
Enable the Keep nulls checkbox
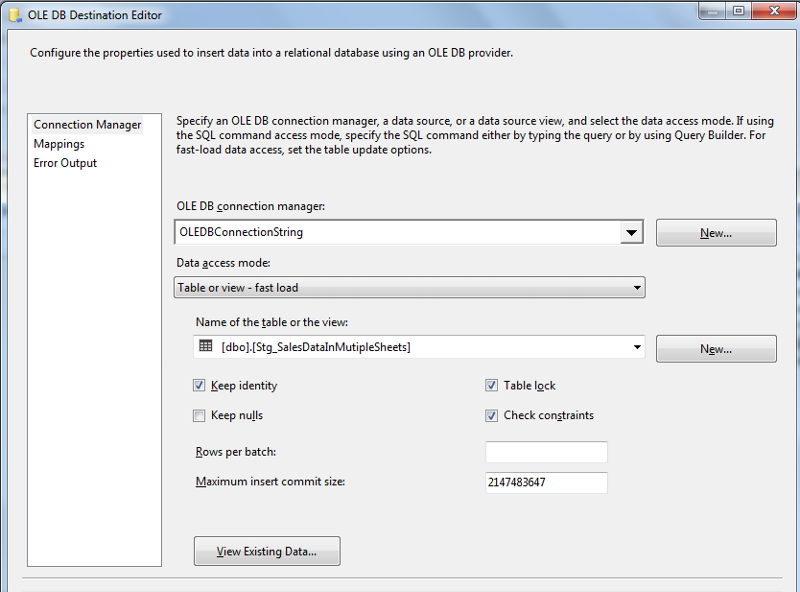199,415
